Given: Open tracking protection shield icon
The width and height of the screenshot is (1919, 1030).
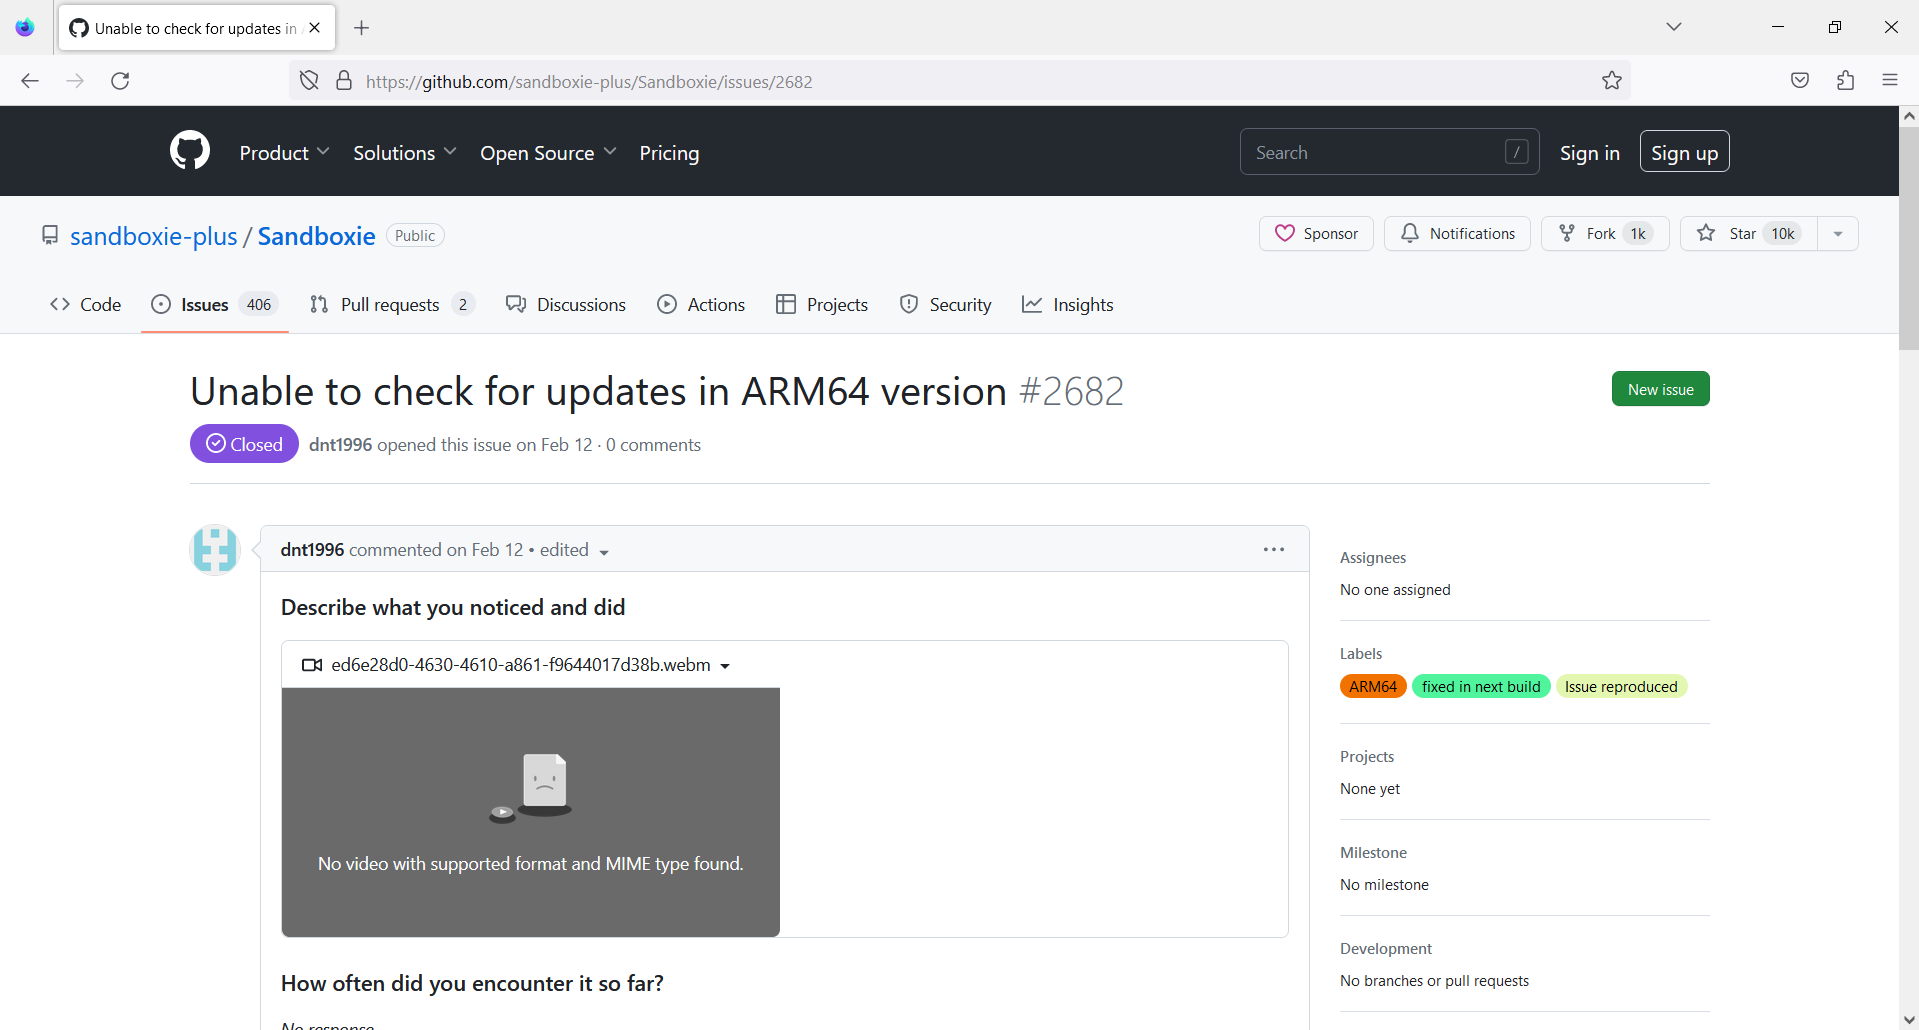Looking at the screenshot, I should 310,81.
